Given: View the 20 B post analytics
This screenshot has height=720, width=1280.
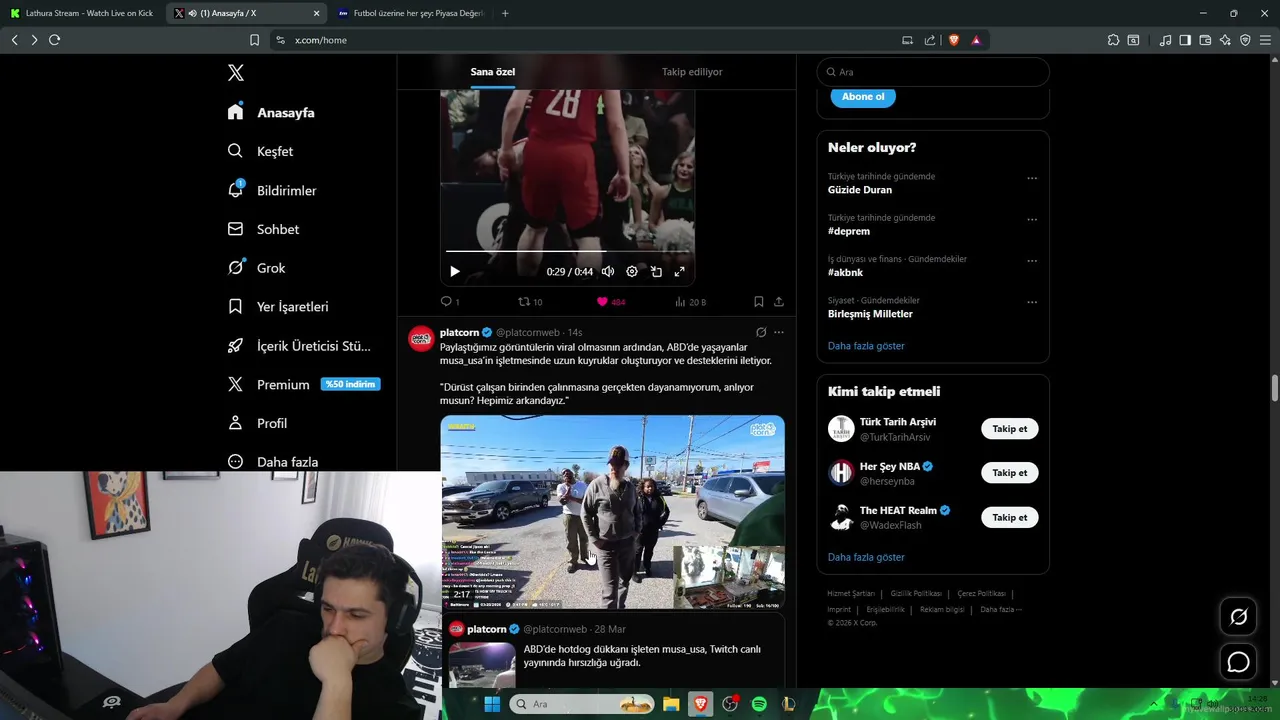Looking at the screenshot, I should pyautogui.click(x=690, y=301).
